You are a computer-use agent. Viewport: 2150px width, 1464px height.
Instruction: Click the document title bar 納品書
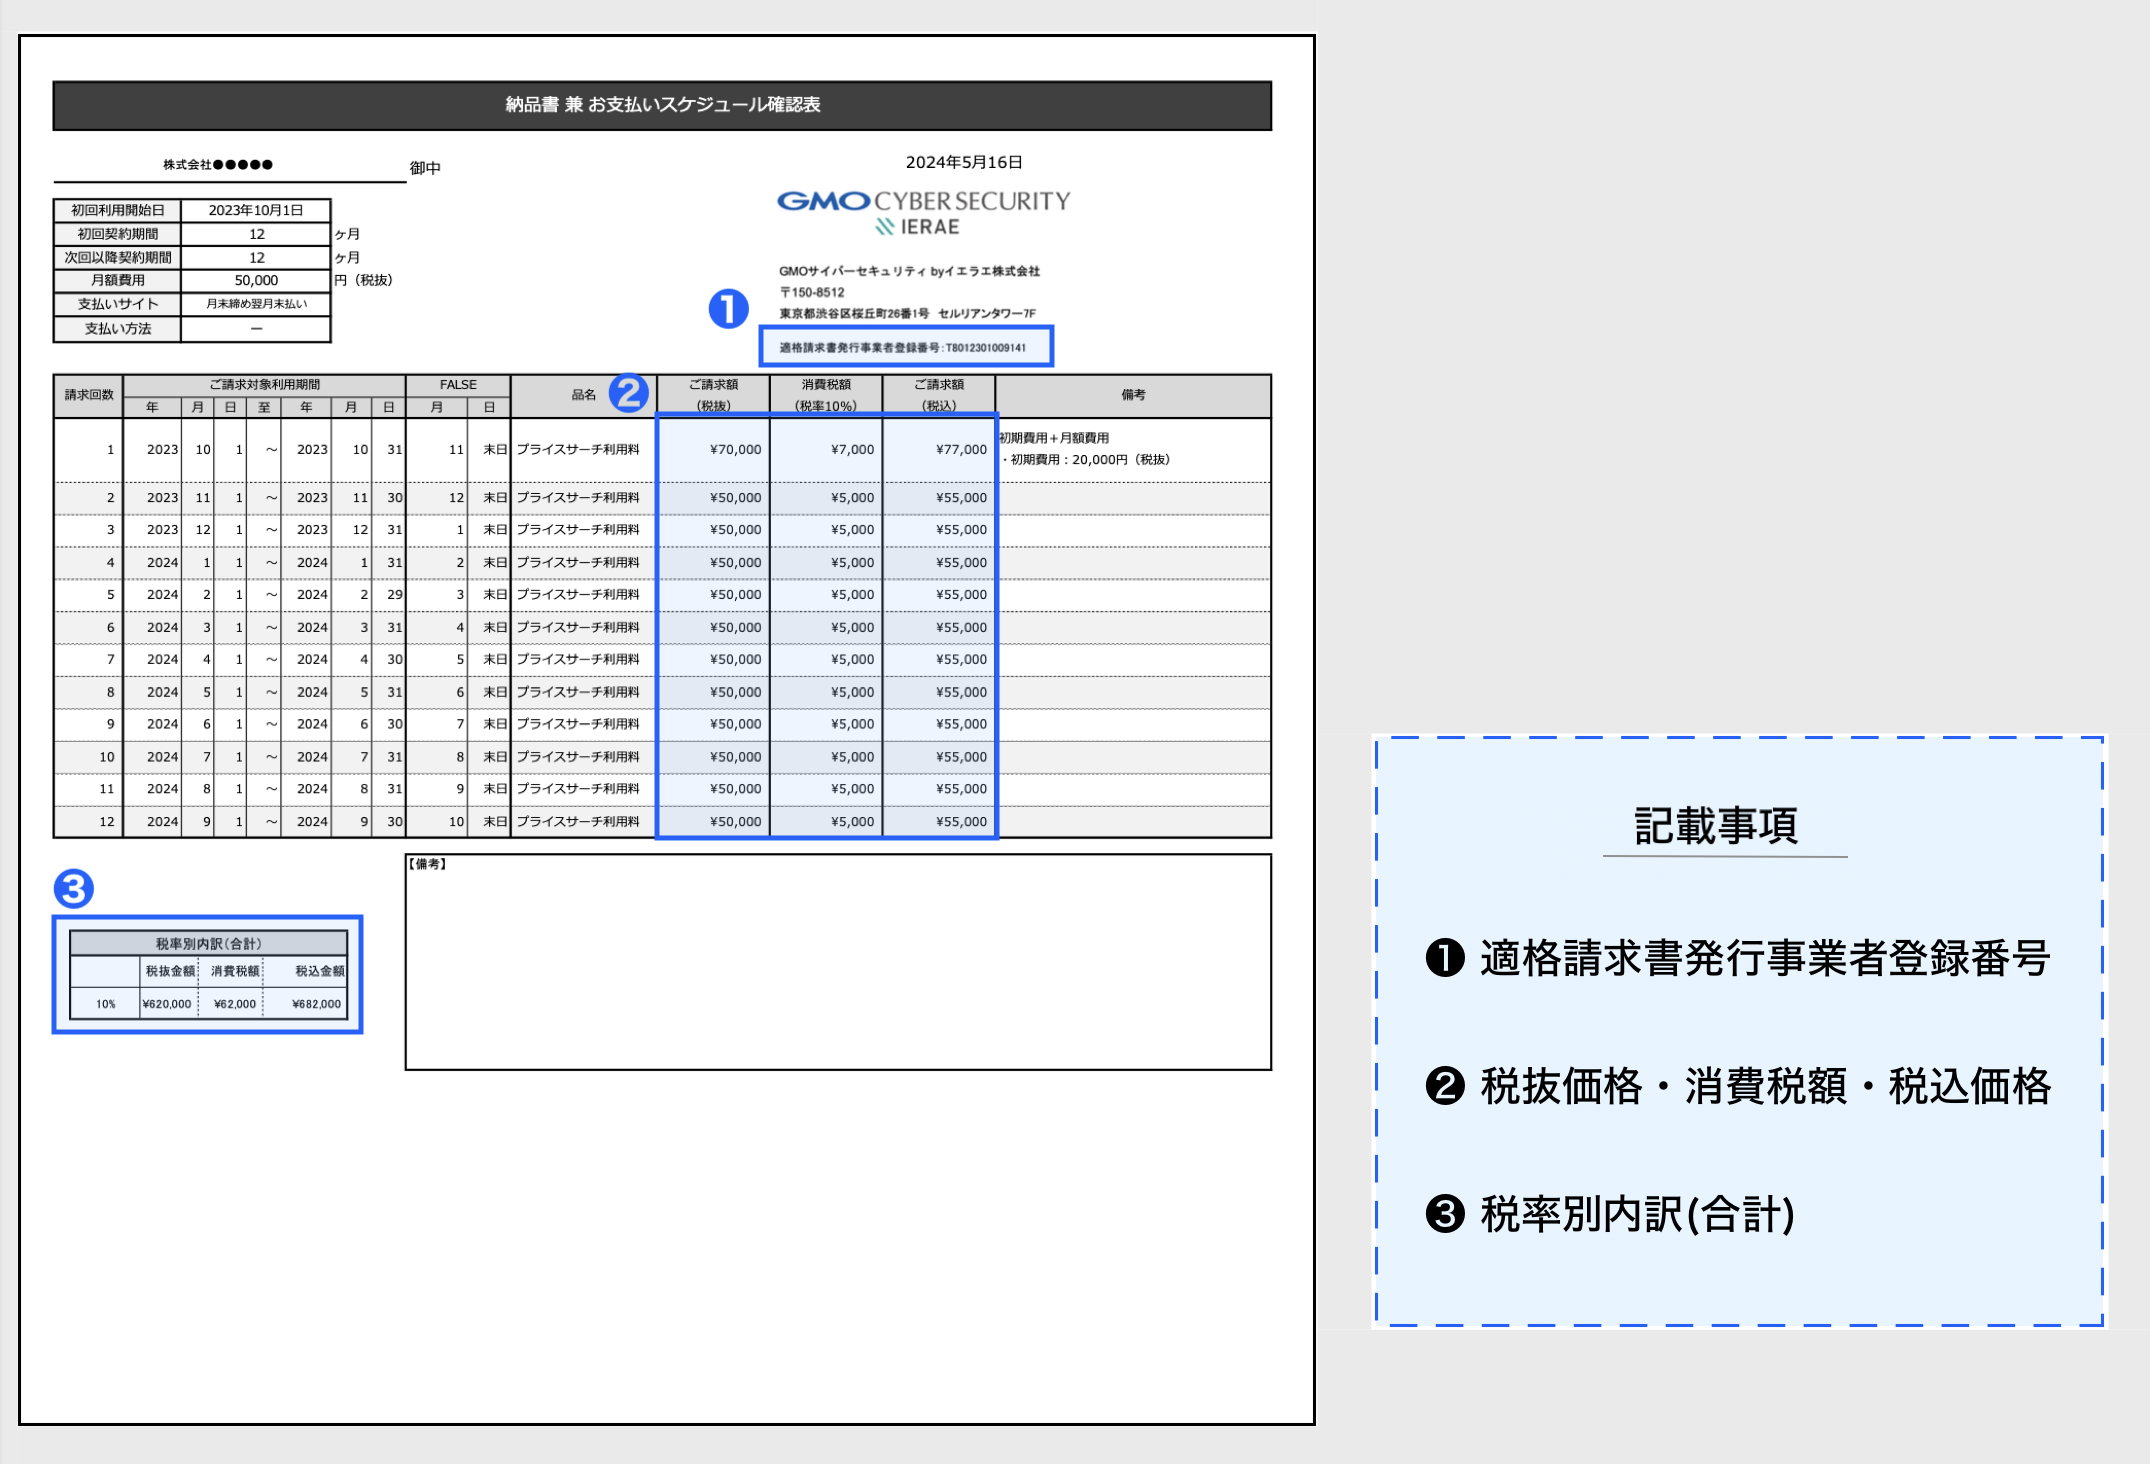coord(662,105)
